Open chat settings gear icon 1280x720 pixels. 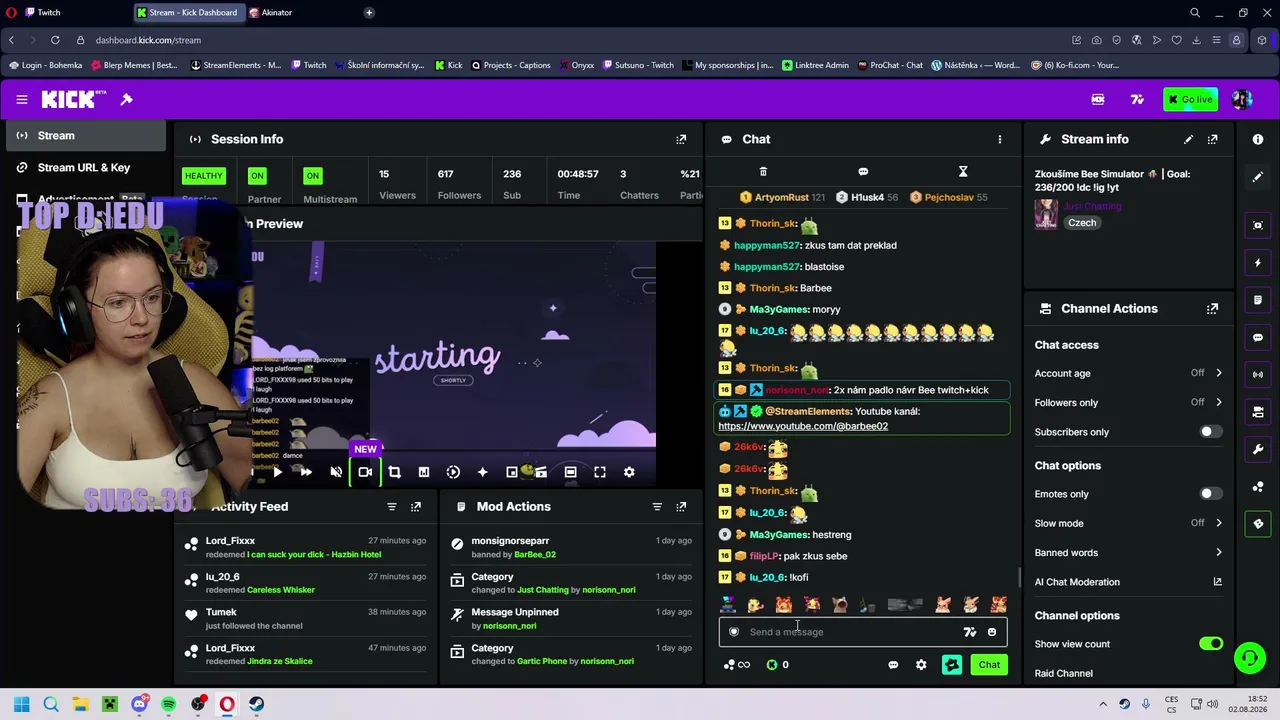921,665
